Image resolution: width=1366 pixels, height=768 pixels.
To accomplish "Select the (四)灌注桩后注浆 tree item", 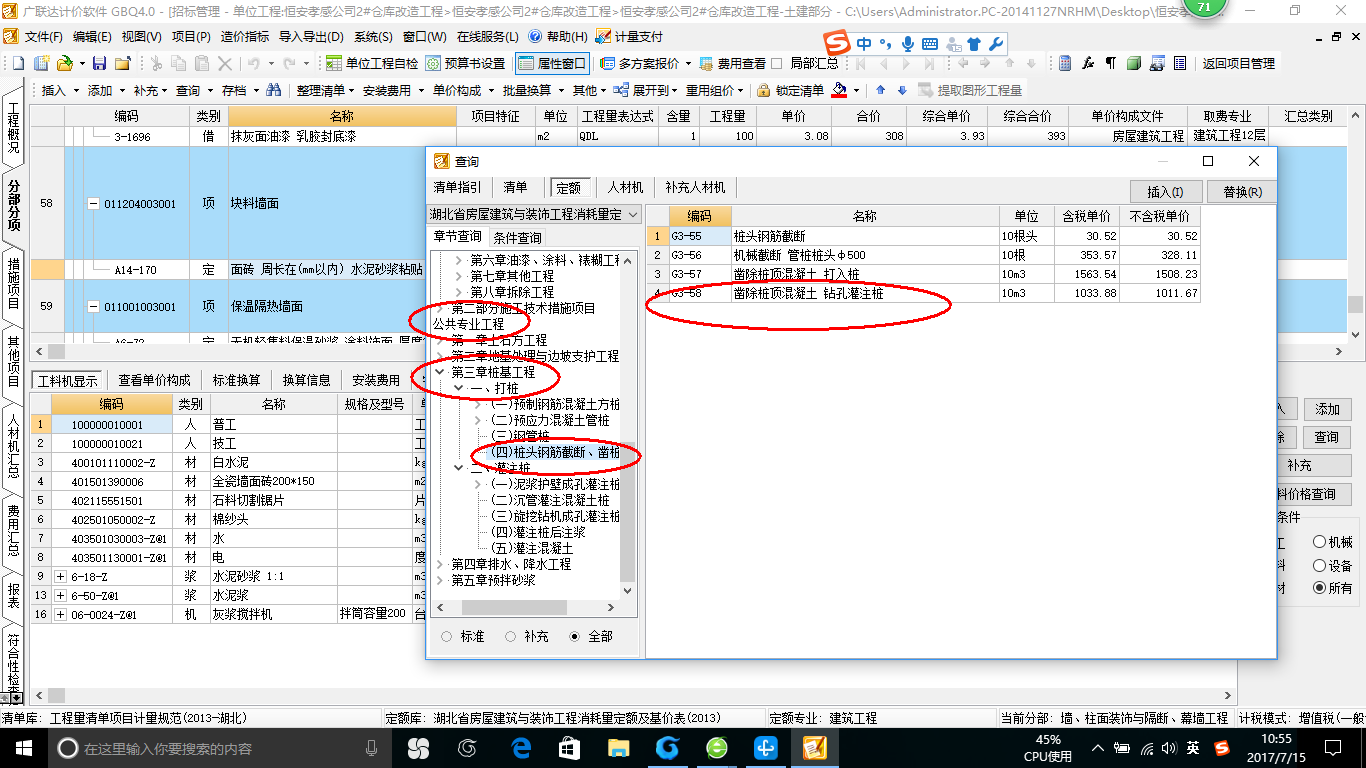I will coord(538,532).
